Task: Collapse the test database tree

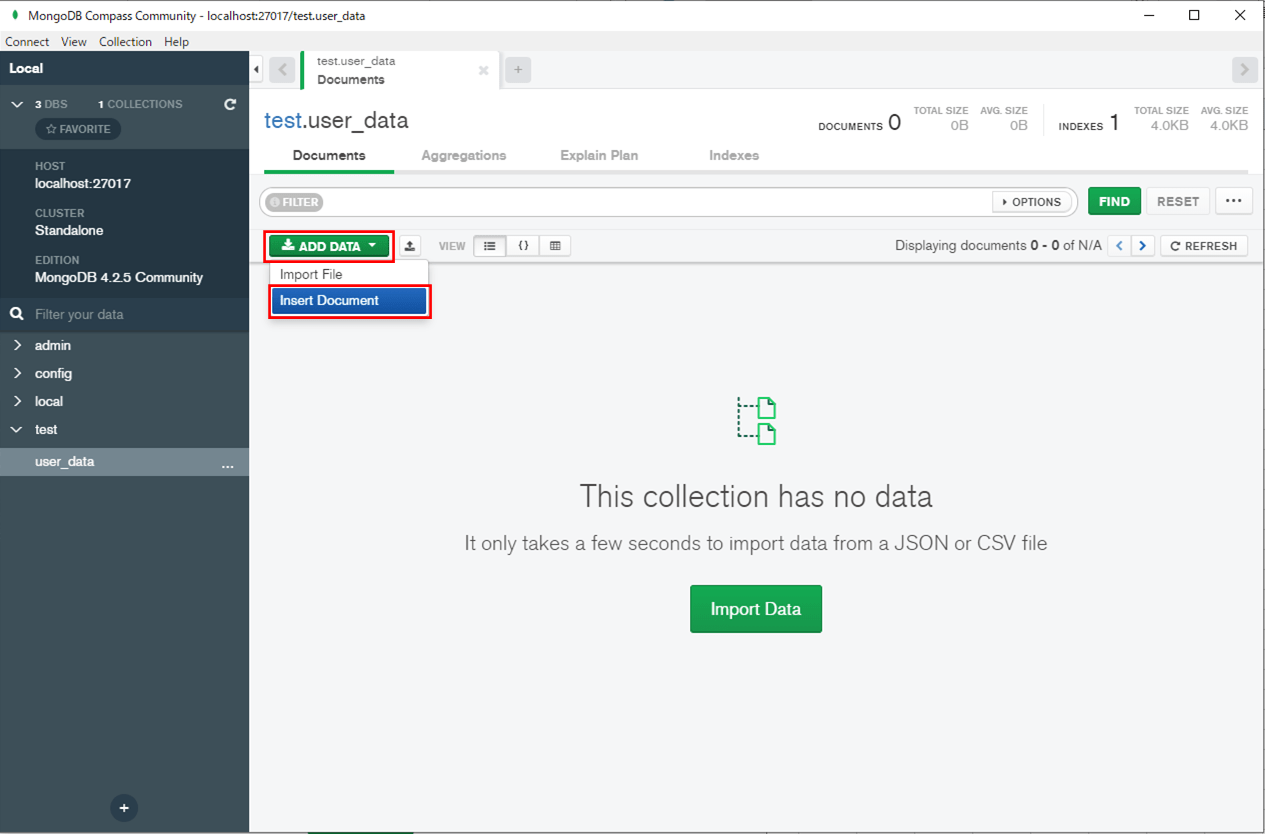Action: point(16,429)
